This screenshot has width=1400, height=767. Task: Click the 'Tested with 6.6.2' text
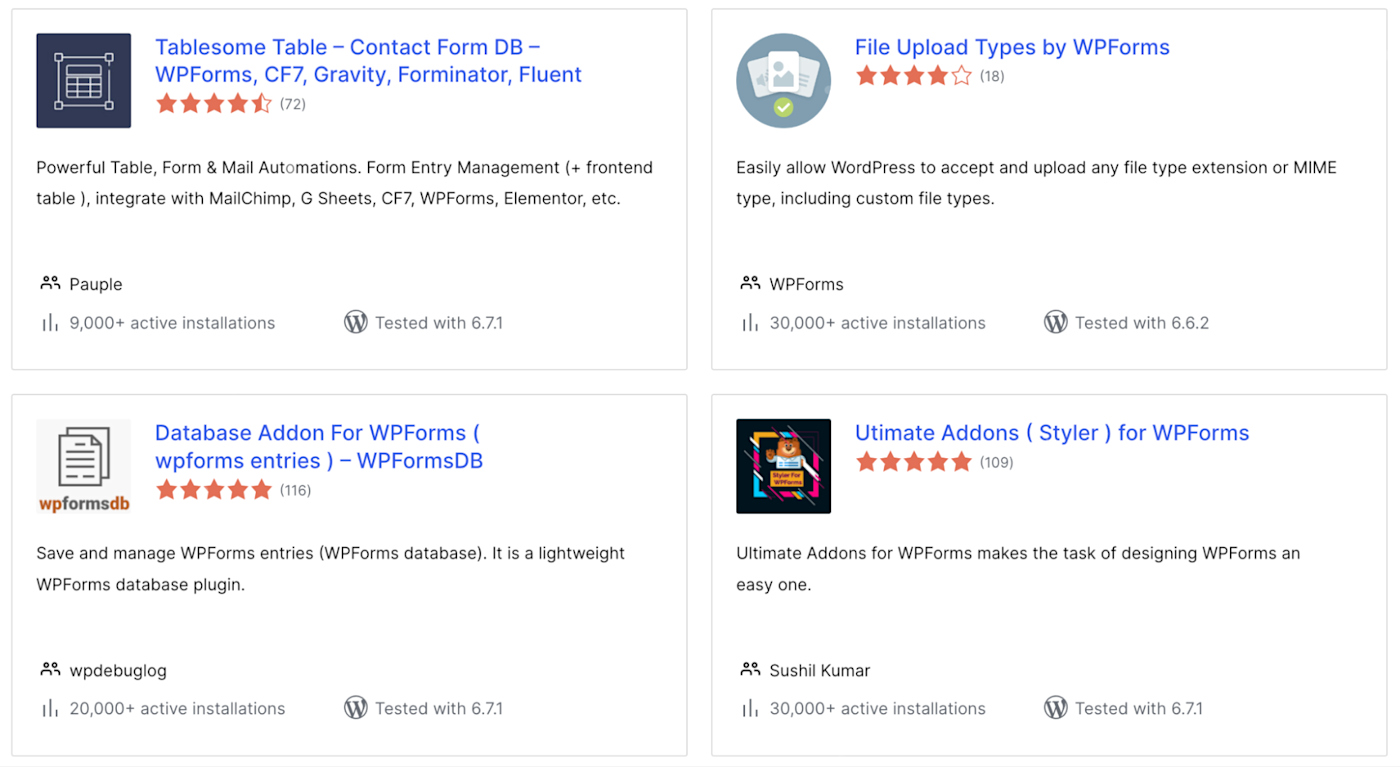coord(1142,323)
